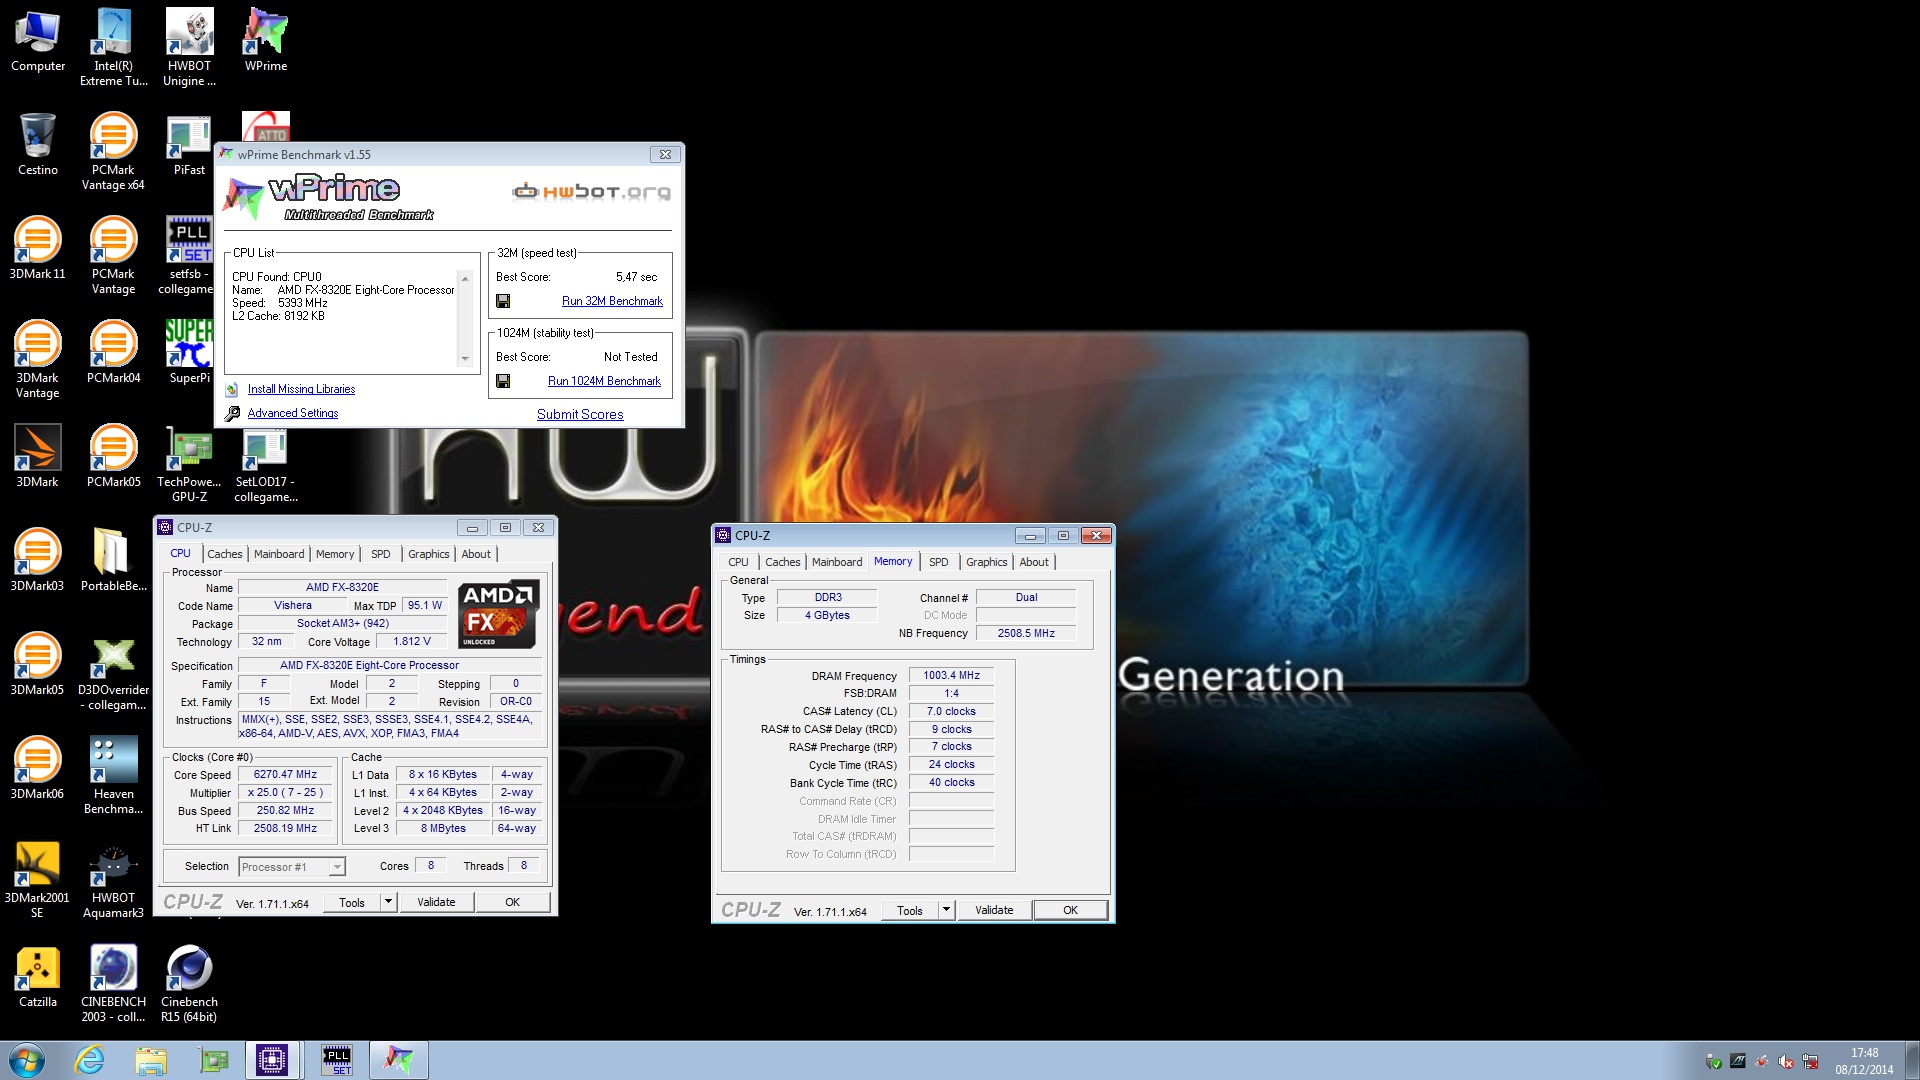
Task: Open SPD tab in left CPU-Z window
Action: tap(381, 554)
